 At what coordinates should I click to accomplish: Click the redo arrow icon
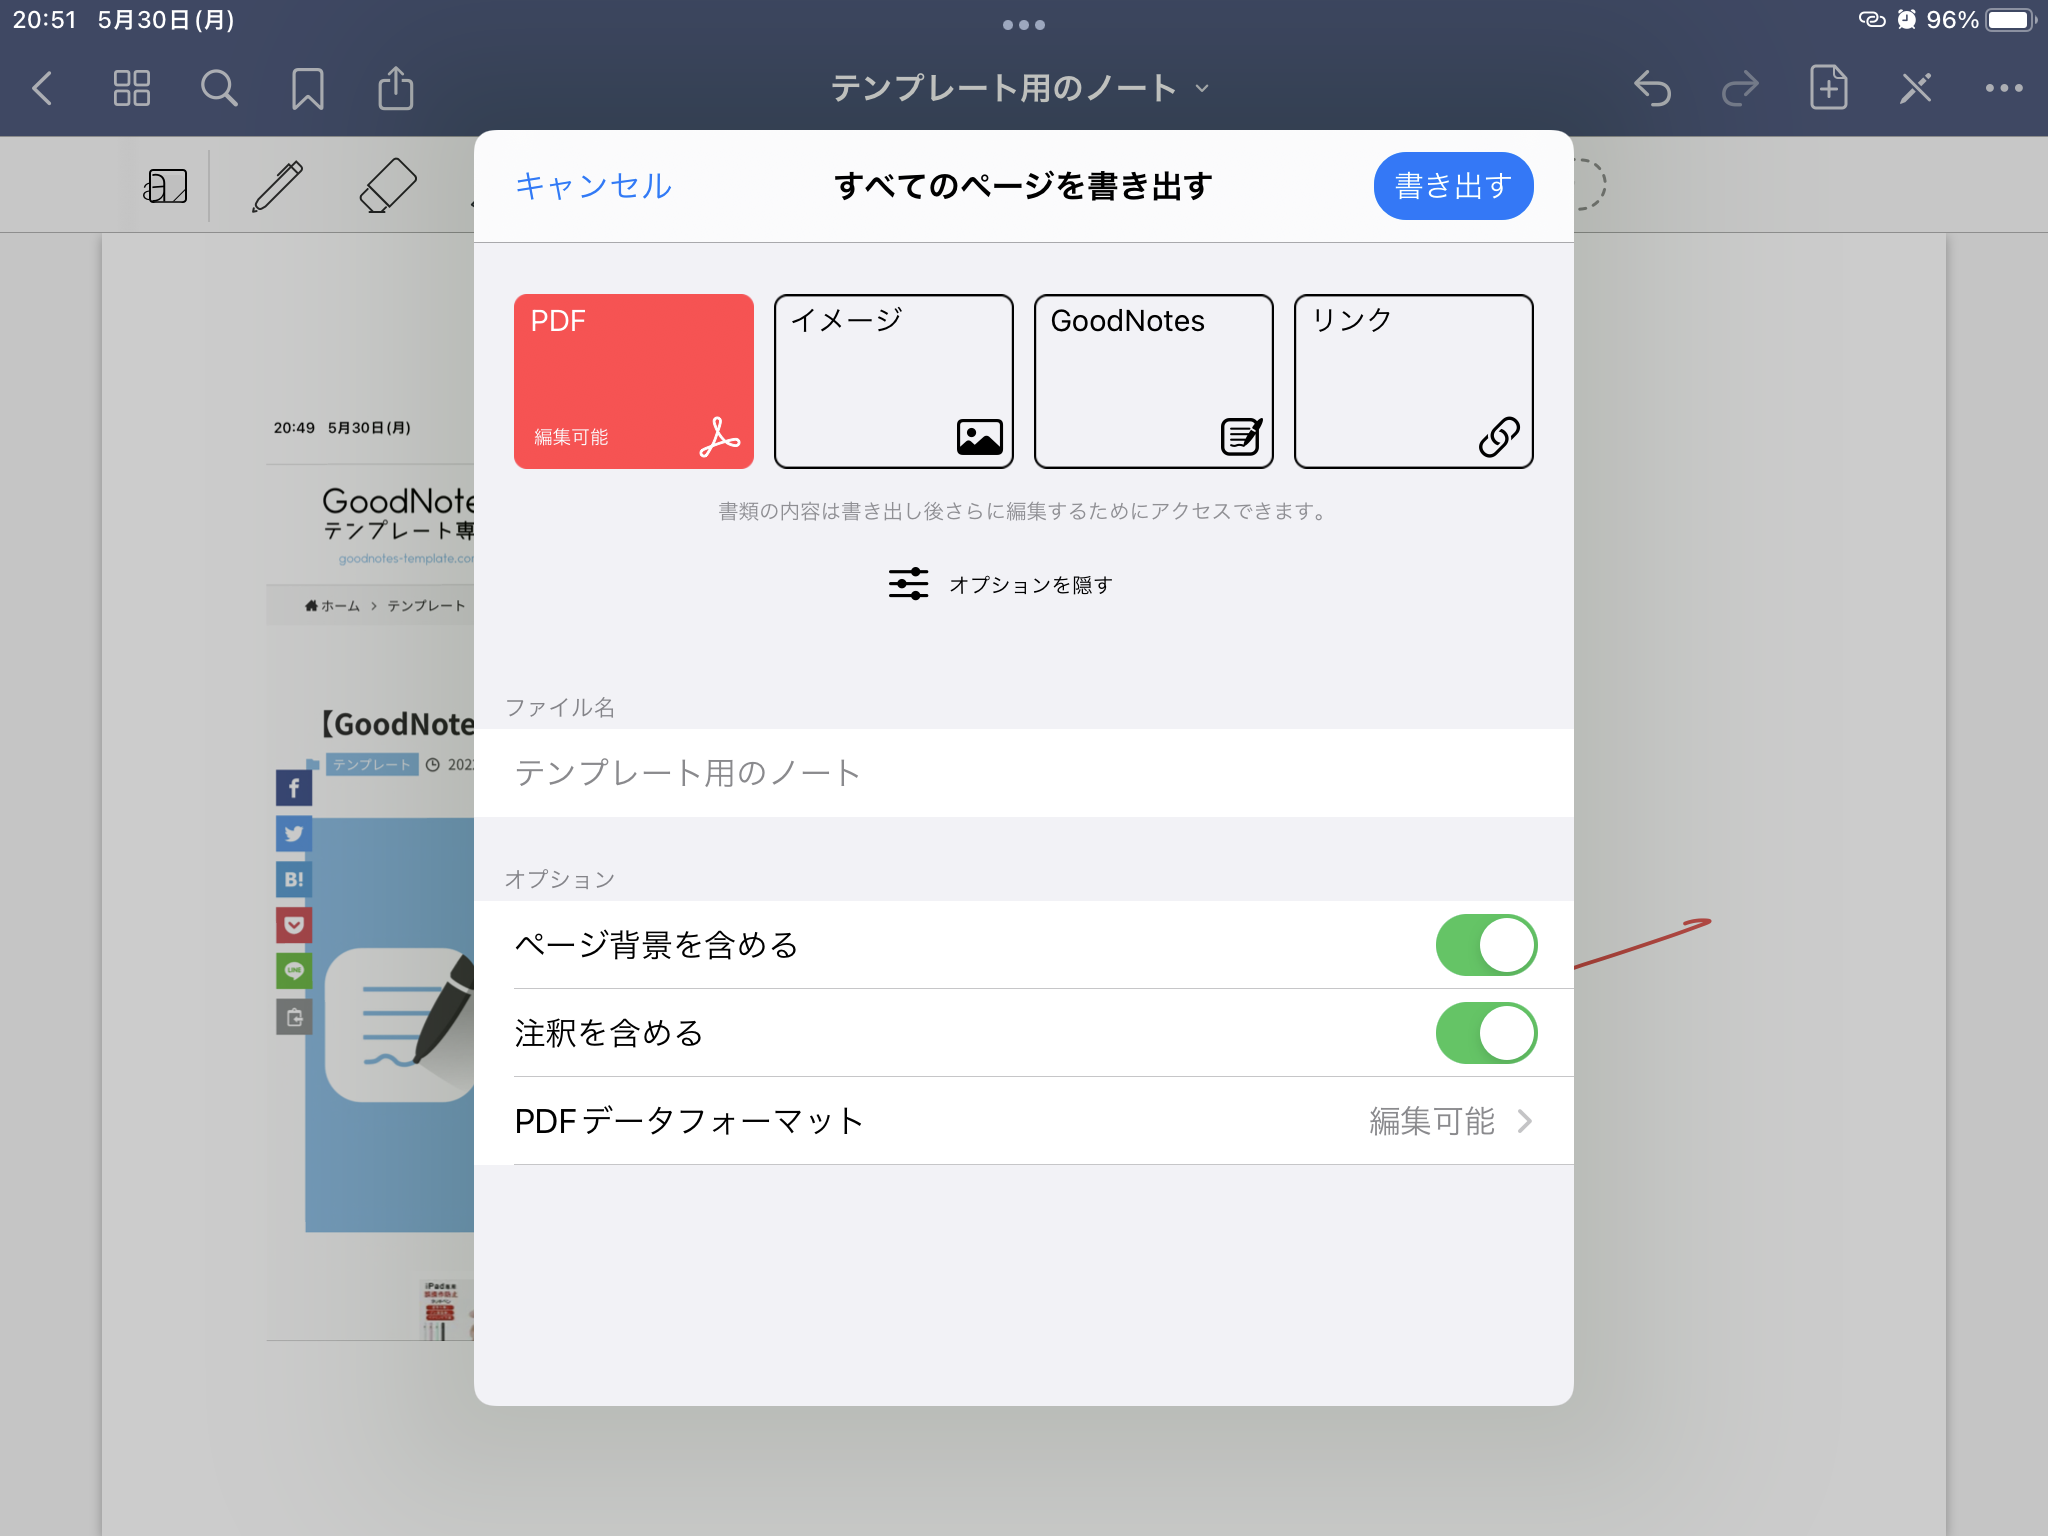(x=1738, y=89)
